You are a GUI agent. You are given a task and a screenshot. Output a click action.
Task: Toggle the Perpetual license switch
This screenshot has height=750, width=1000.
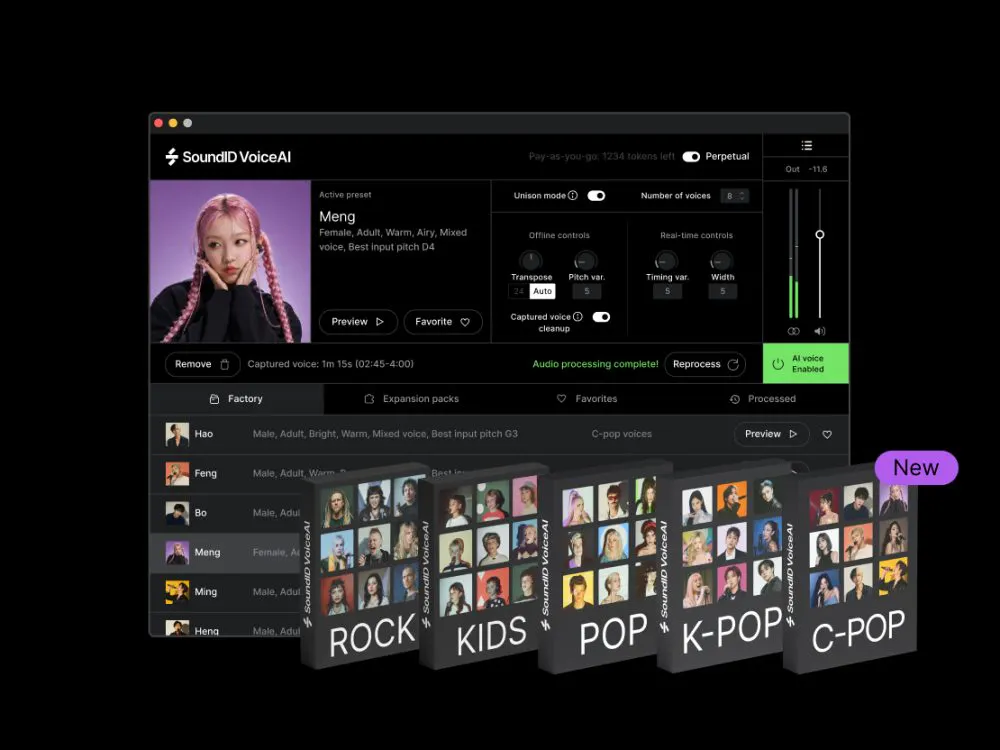click(691, 157)
